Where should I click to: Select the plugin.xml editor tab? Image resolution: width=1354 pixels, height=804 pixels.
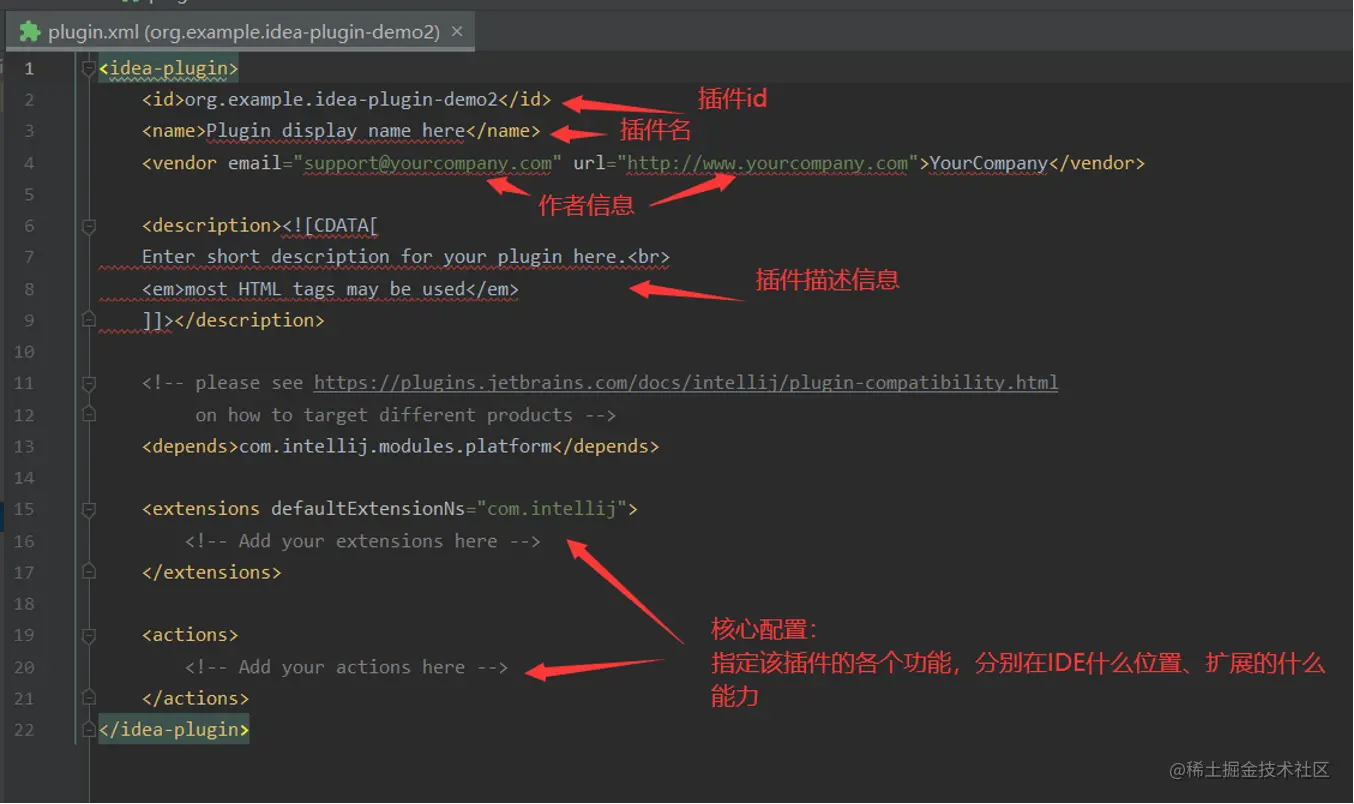pyautogui.click(x=240, y=32)
